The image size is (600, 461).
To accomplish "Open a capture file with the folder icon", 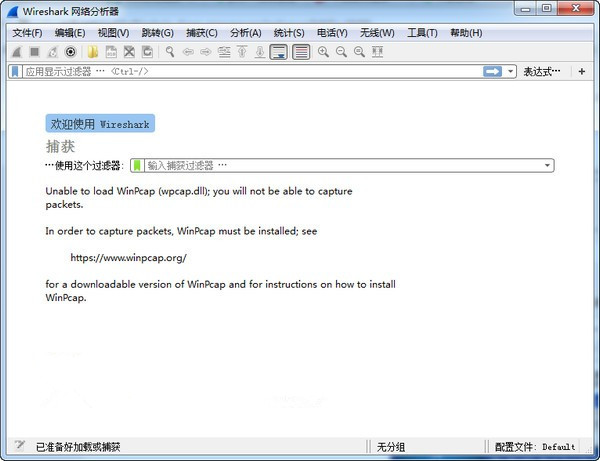I will [x=93, y=52].
